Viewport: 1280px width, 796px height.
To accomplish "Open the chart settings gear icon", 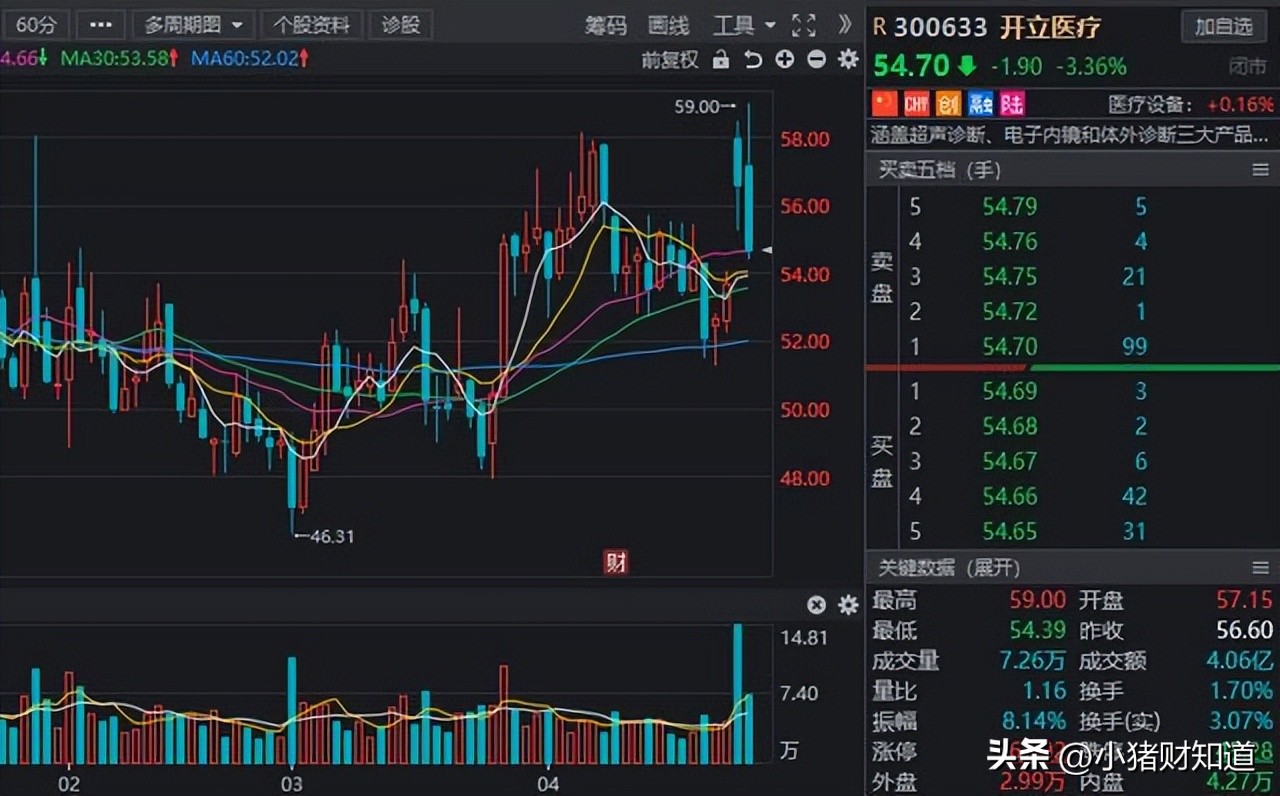I will [847, 60].
